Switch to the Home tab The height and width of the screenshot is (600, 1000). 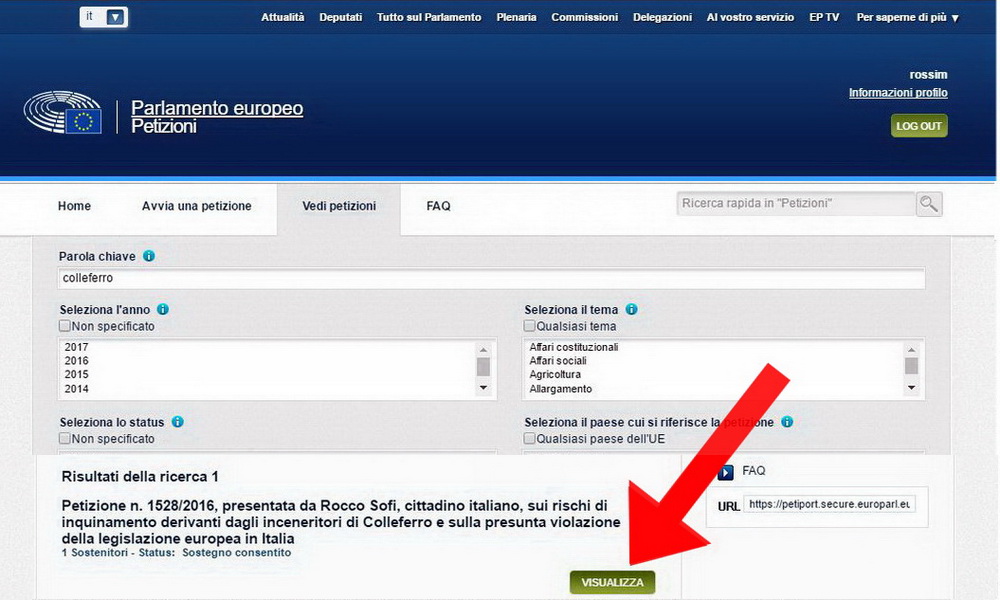74,206
